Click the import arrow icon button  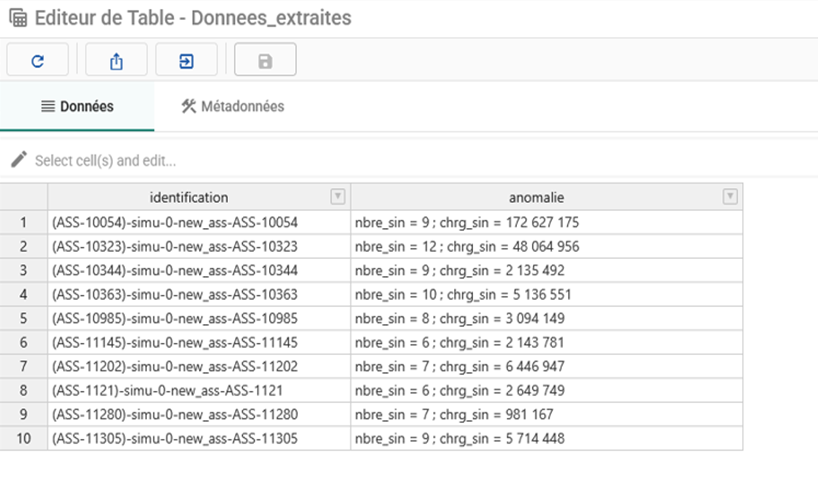coord(186,61)
